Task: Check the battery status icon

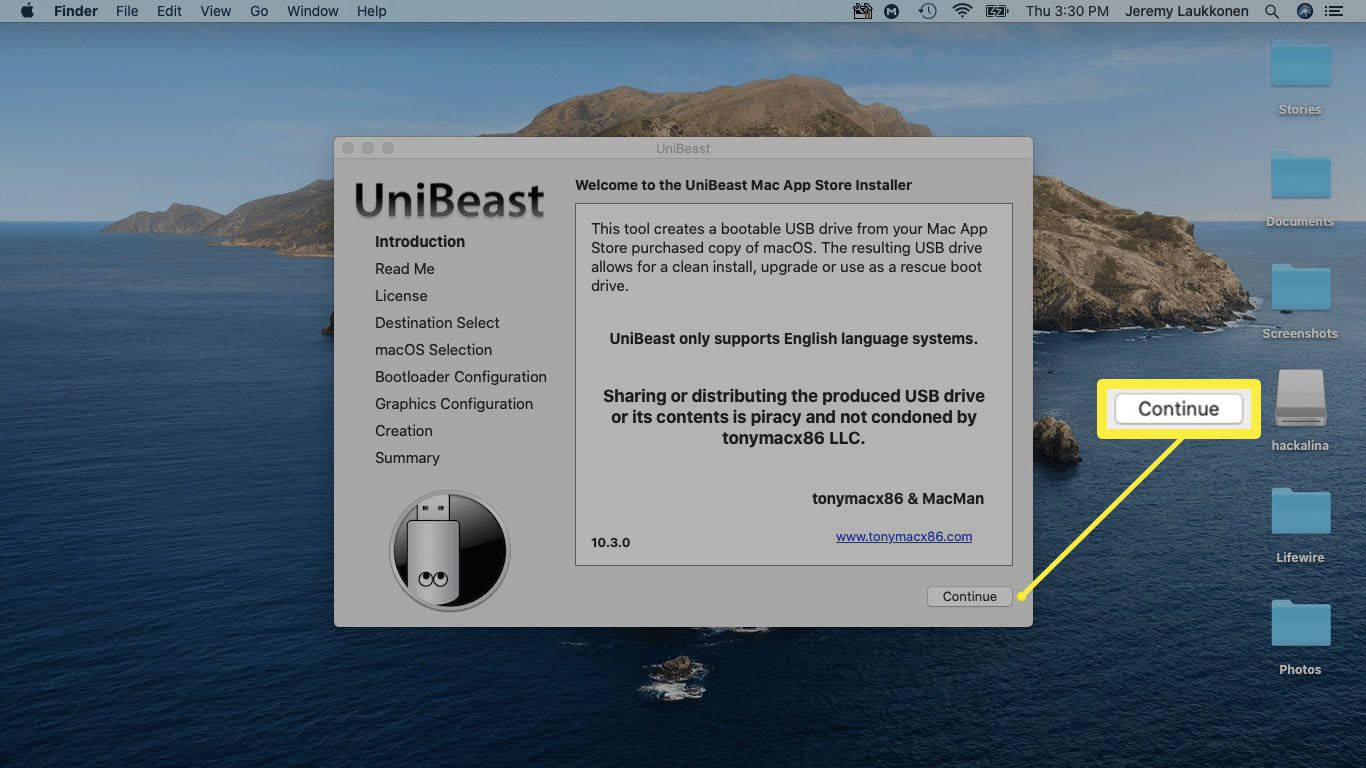Action: (x=996, y=11)
